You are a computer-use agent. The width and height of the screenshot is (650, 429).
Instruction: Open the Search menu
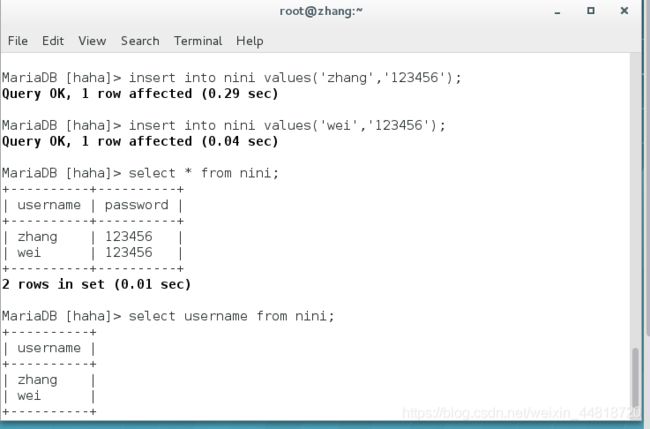[x=140, y=41]
